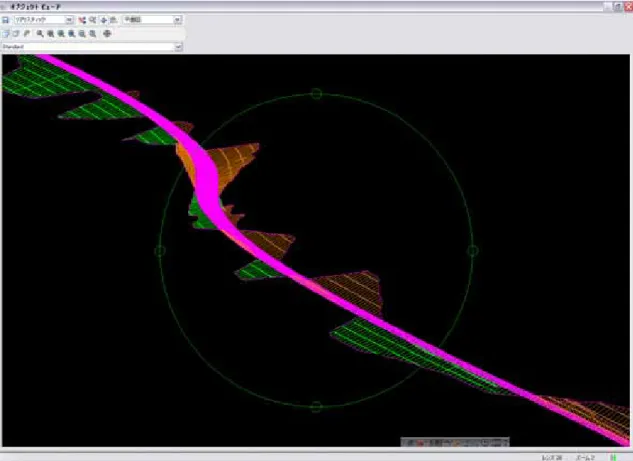Select the pan/orbit cross-shaped icon
The image size is (633, 461).
click(107, 34)
